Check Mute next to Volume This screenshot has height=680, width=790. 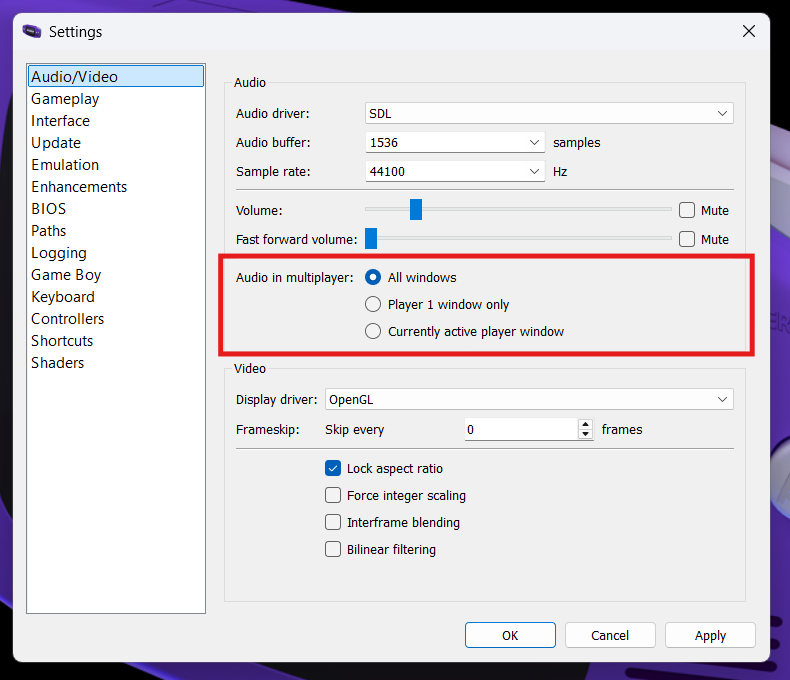(x=687, y=210)
